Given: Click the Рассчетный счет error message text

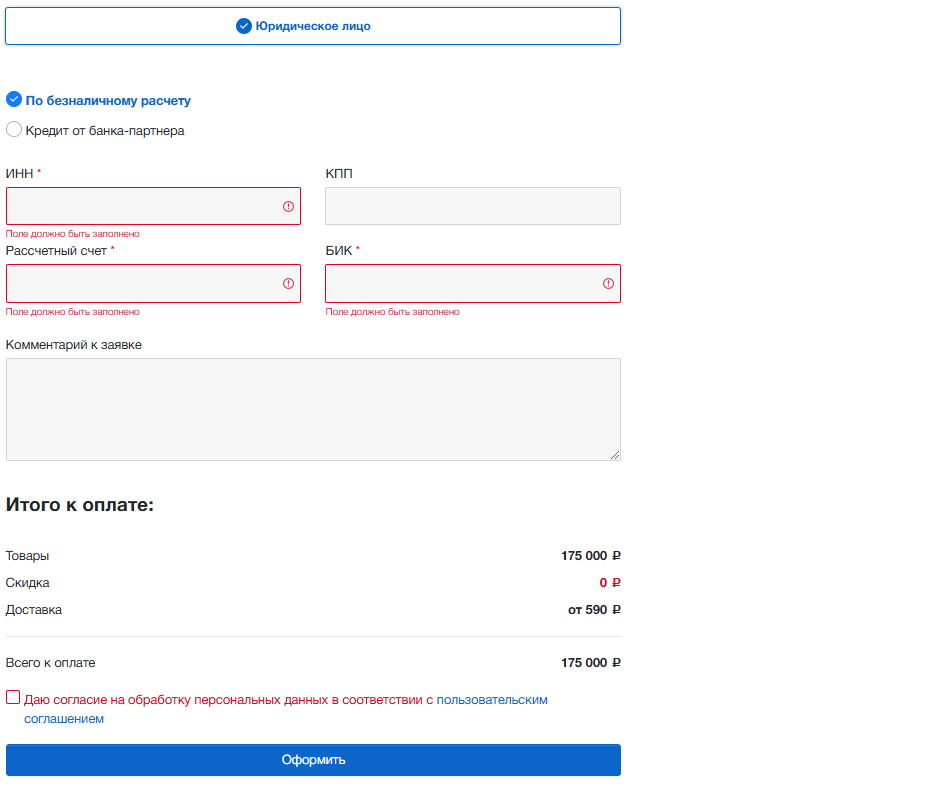Looking at the screenshot, I should 73,312.
